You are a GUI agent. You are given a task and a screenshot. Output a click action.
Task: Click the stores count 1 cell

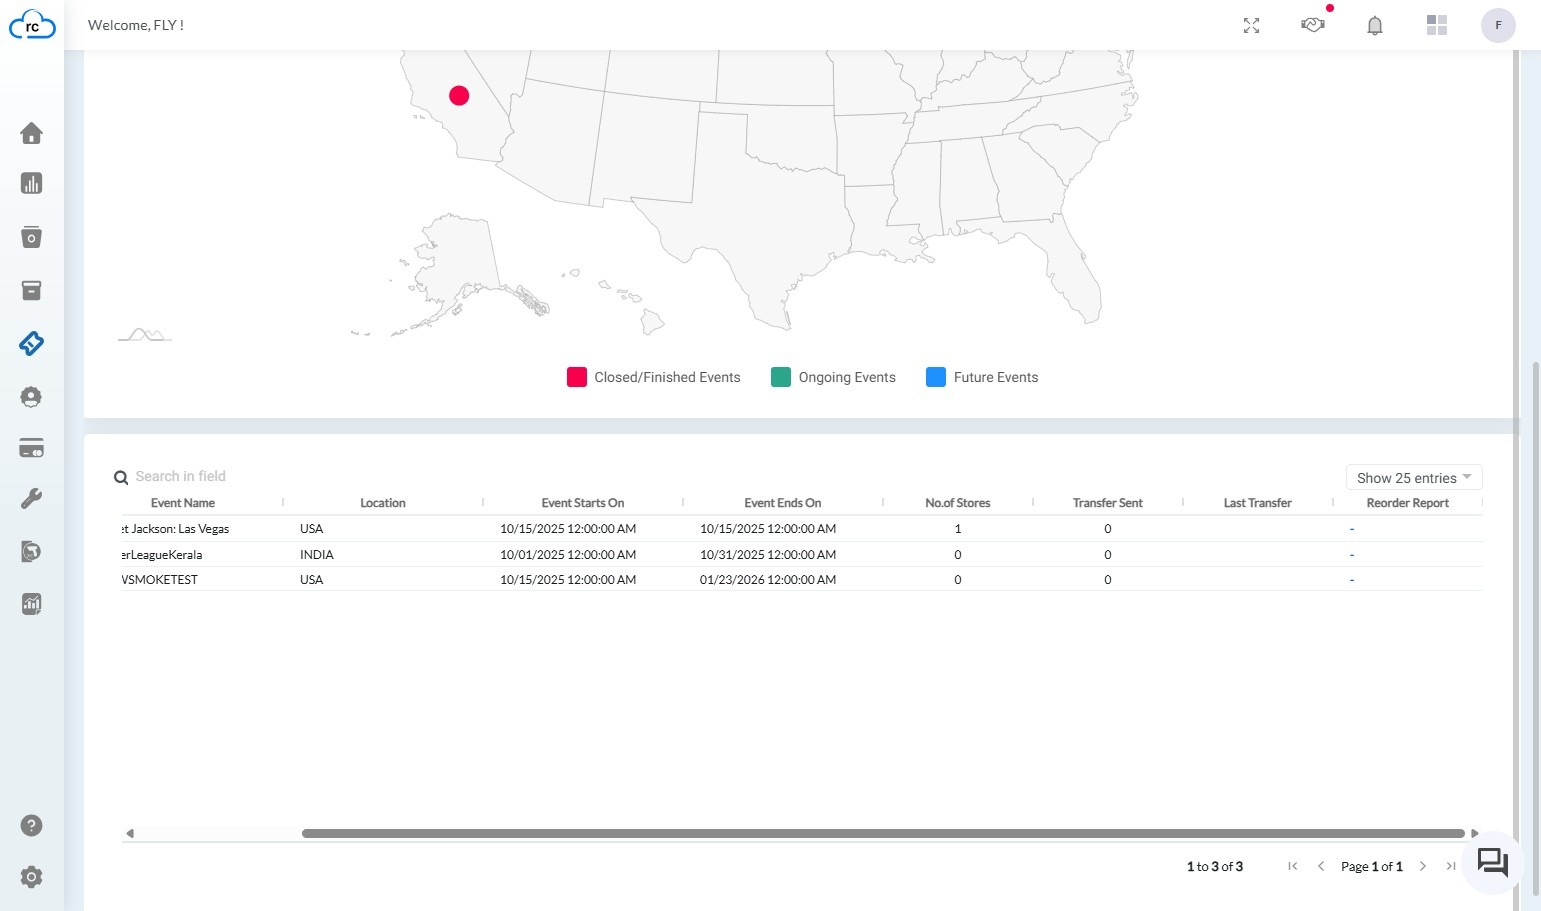click(x=958, y=529)
